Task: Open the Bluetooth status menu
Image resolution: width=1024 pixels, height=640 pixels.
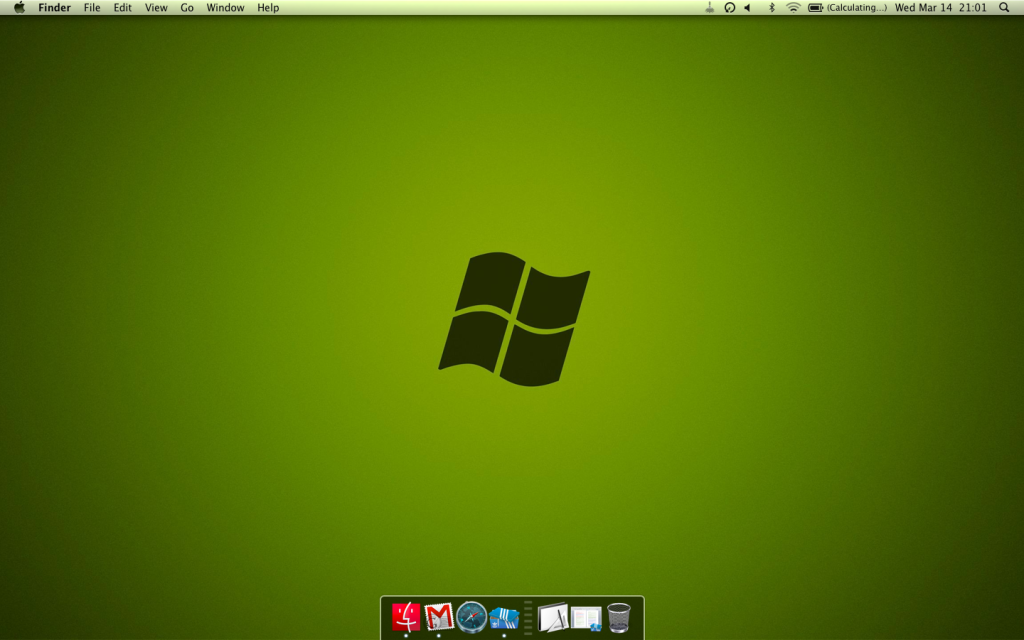Action: coord(771,8)
